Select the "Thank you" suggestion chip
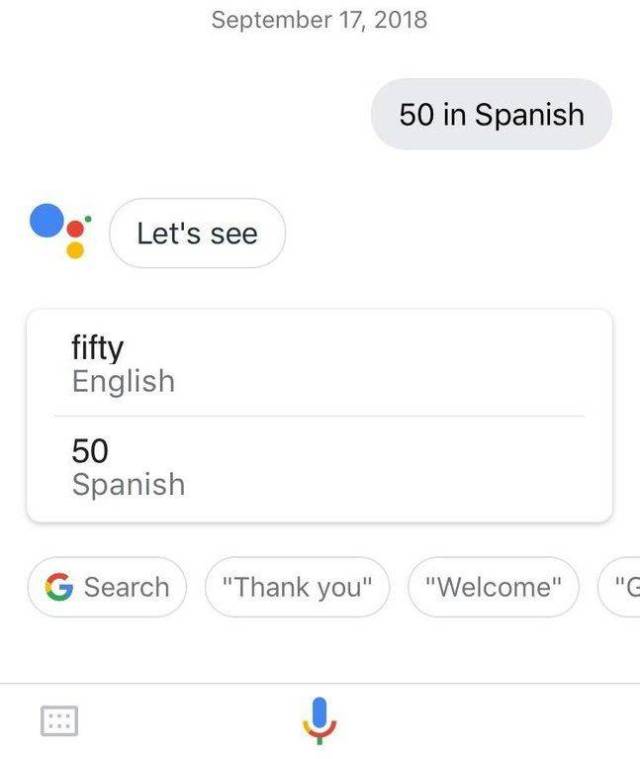Image resolution: width=640 pixels, height=759 pixels. pos(296,587)
